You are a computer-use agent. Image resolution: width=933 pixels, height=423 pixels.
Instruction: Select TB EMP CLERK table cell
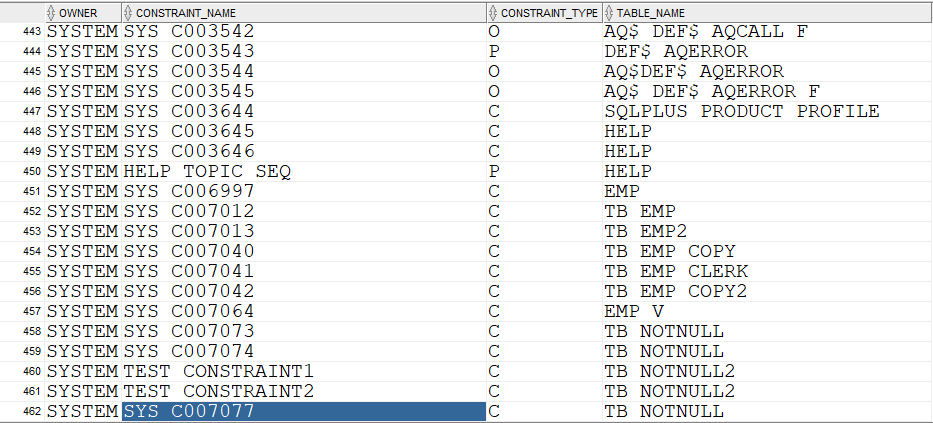768,271
